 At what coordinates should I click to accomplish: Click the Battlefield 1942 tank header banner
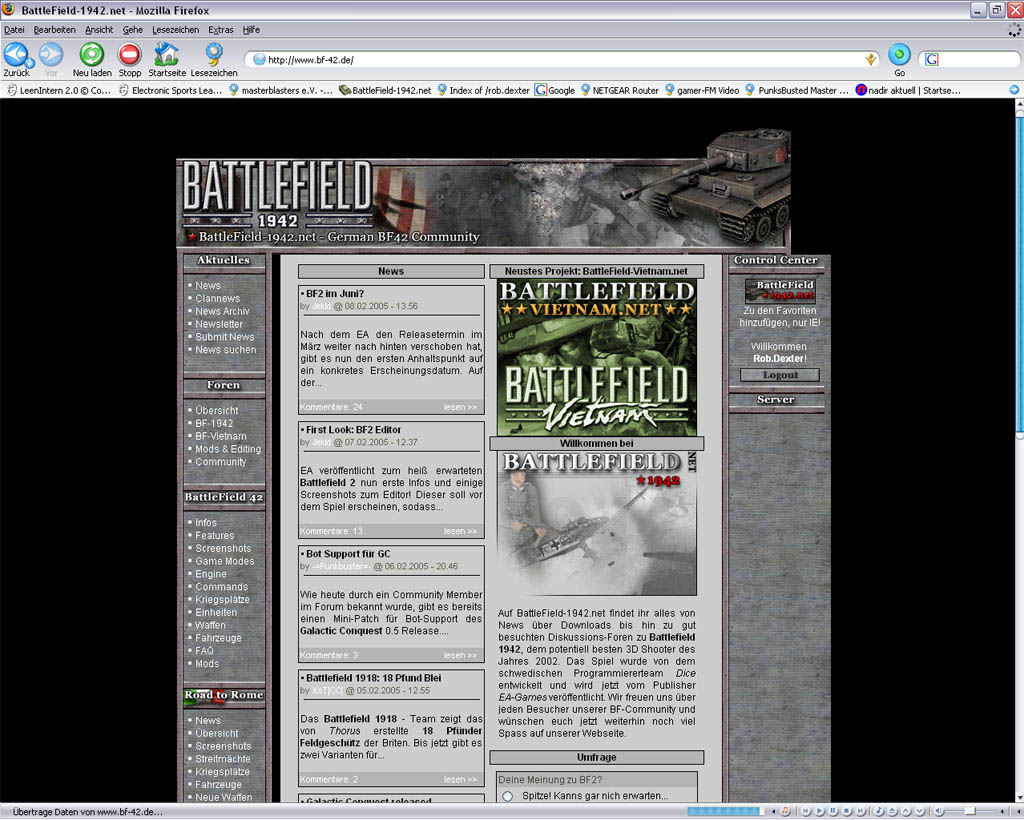click(483, 191)
